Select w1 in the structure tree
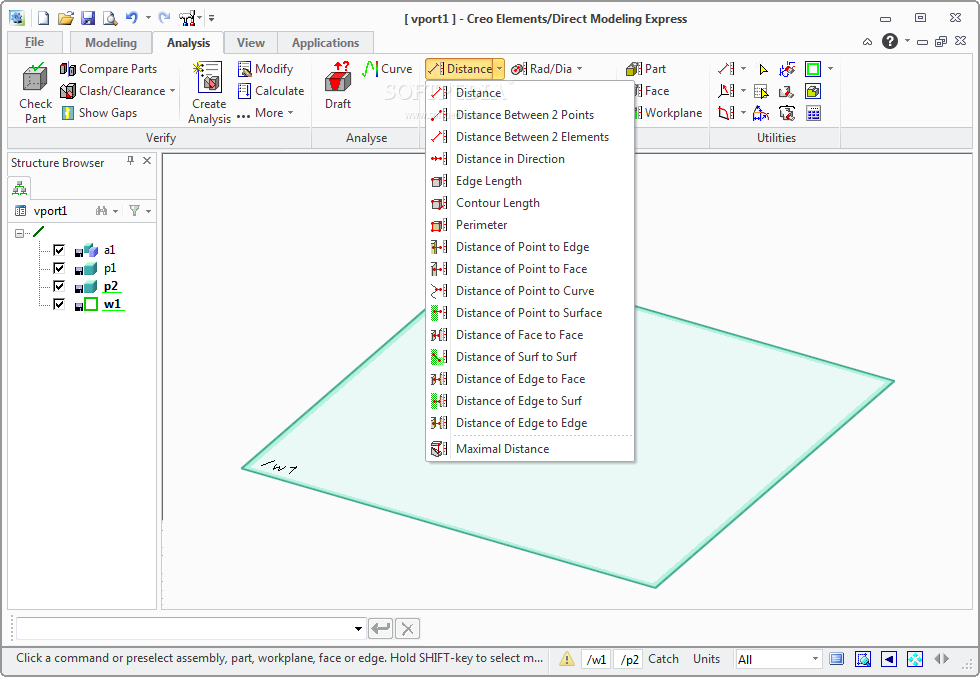The height and width of the screenshot is (677, 980). pos(112,304)
